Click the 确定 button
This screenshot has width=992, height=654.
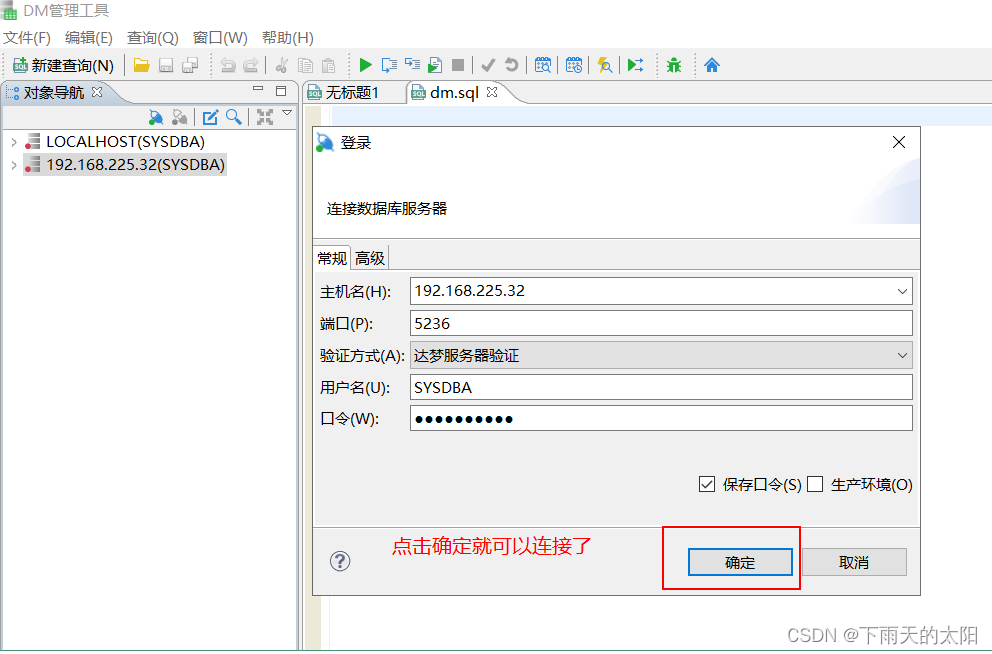tap(740, 562)
